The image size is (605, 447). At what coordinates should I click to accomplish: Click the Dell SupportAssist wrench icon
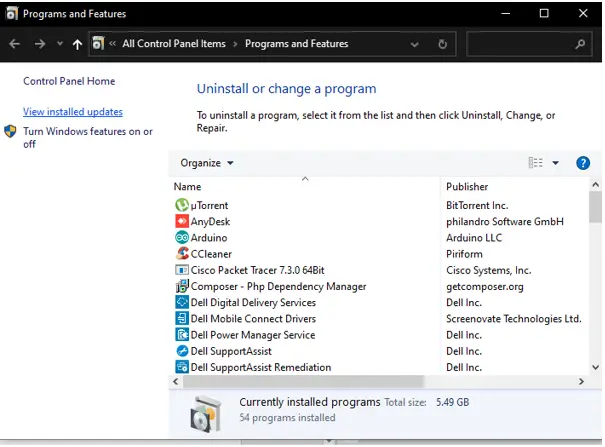182,351
